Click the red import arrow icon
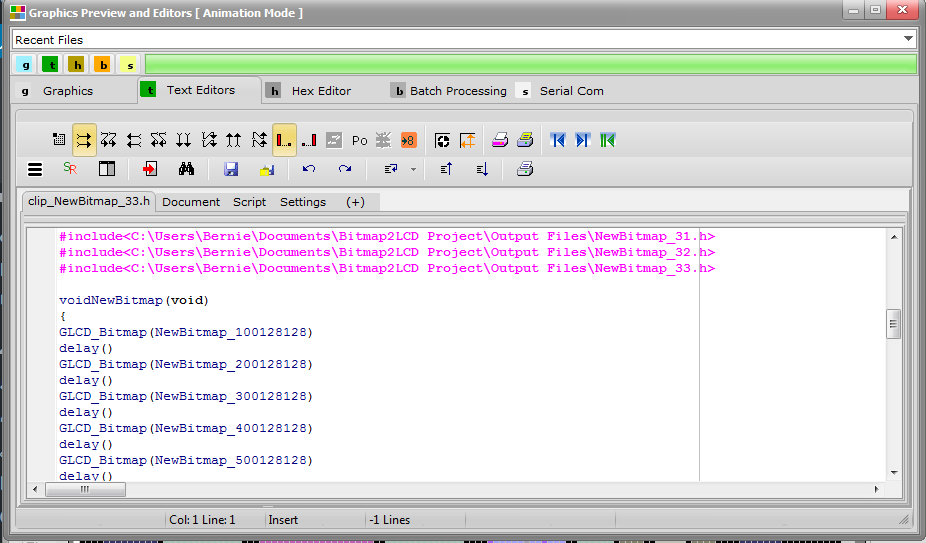The width and height of the screenshot is (926, 543). coord(149,169)
